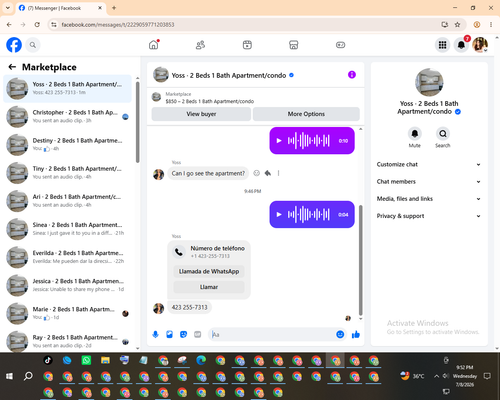The width and height of the screenshot is (500, 400).
Task: Open the Friends icon in top navigation
Action: [x=200, y=45]
